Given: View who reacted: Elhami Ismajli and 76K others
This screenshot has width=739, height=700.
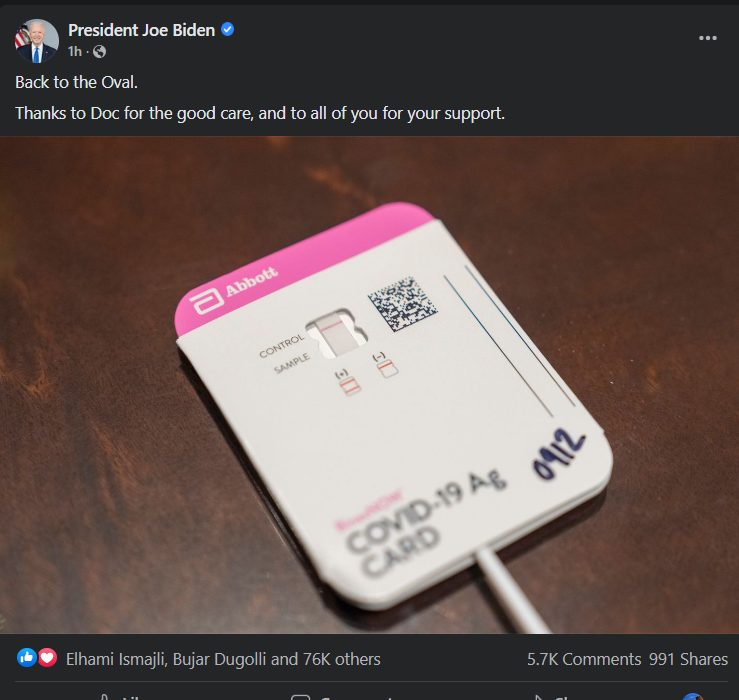Looking at the screenshot, I should pos(223,659).
